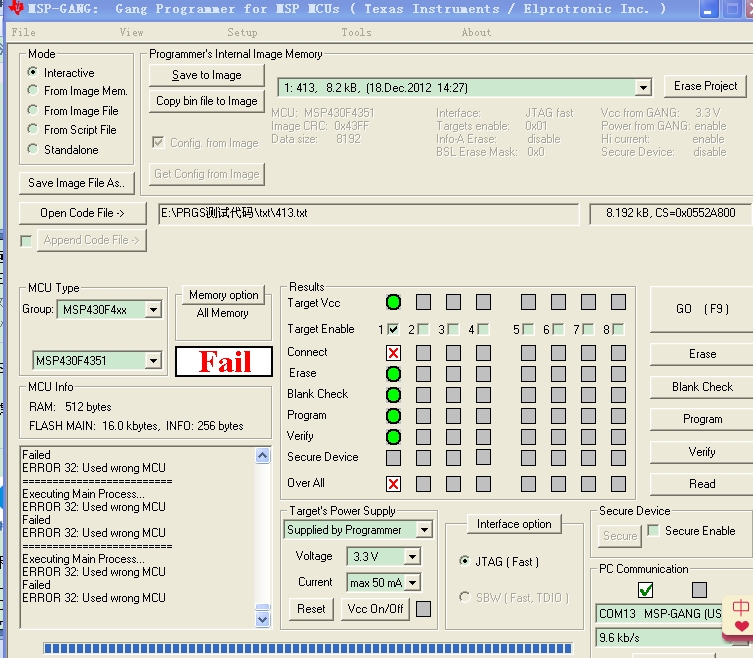
Task: Click the Interface option button
Action: (x=514, y=524)
